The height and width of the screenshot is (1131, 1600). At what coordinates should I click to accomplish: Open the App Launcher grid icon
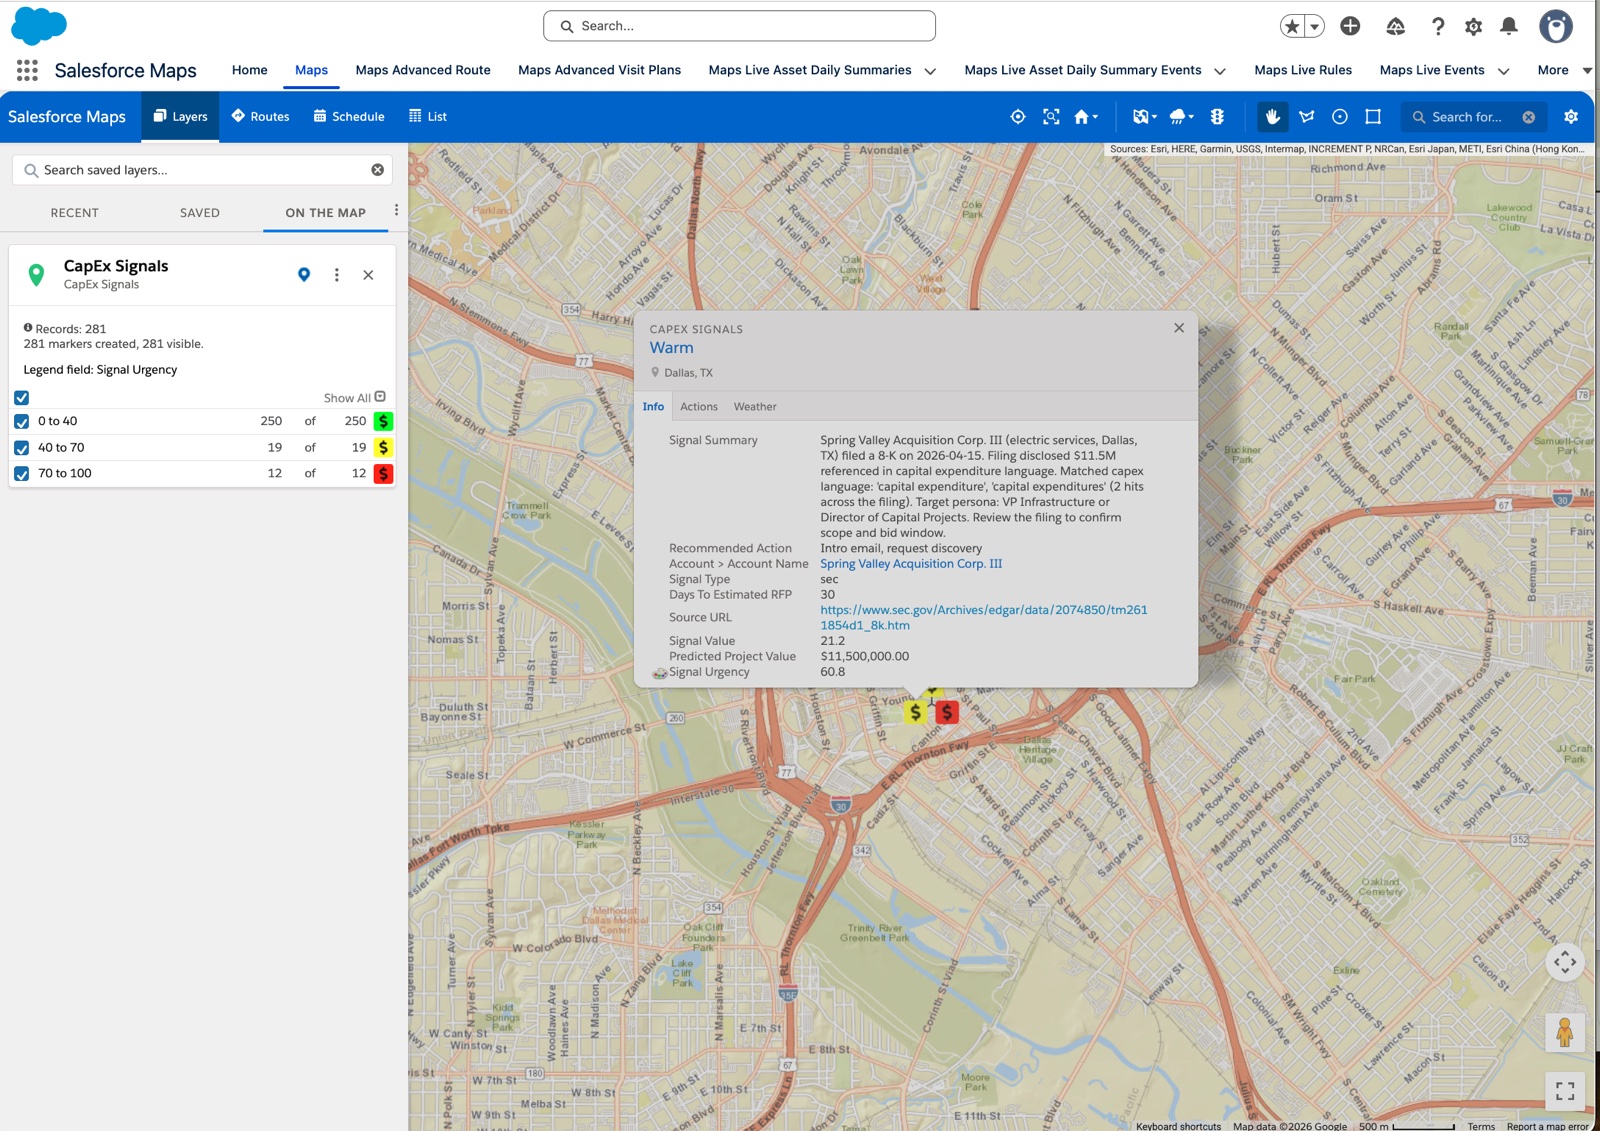tap(27, 70)
